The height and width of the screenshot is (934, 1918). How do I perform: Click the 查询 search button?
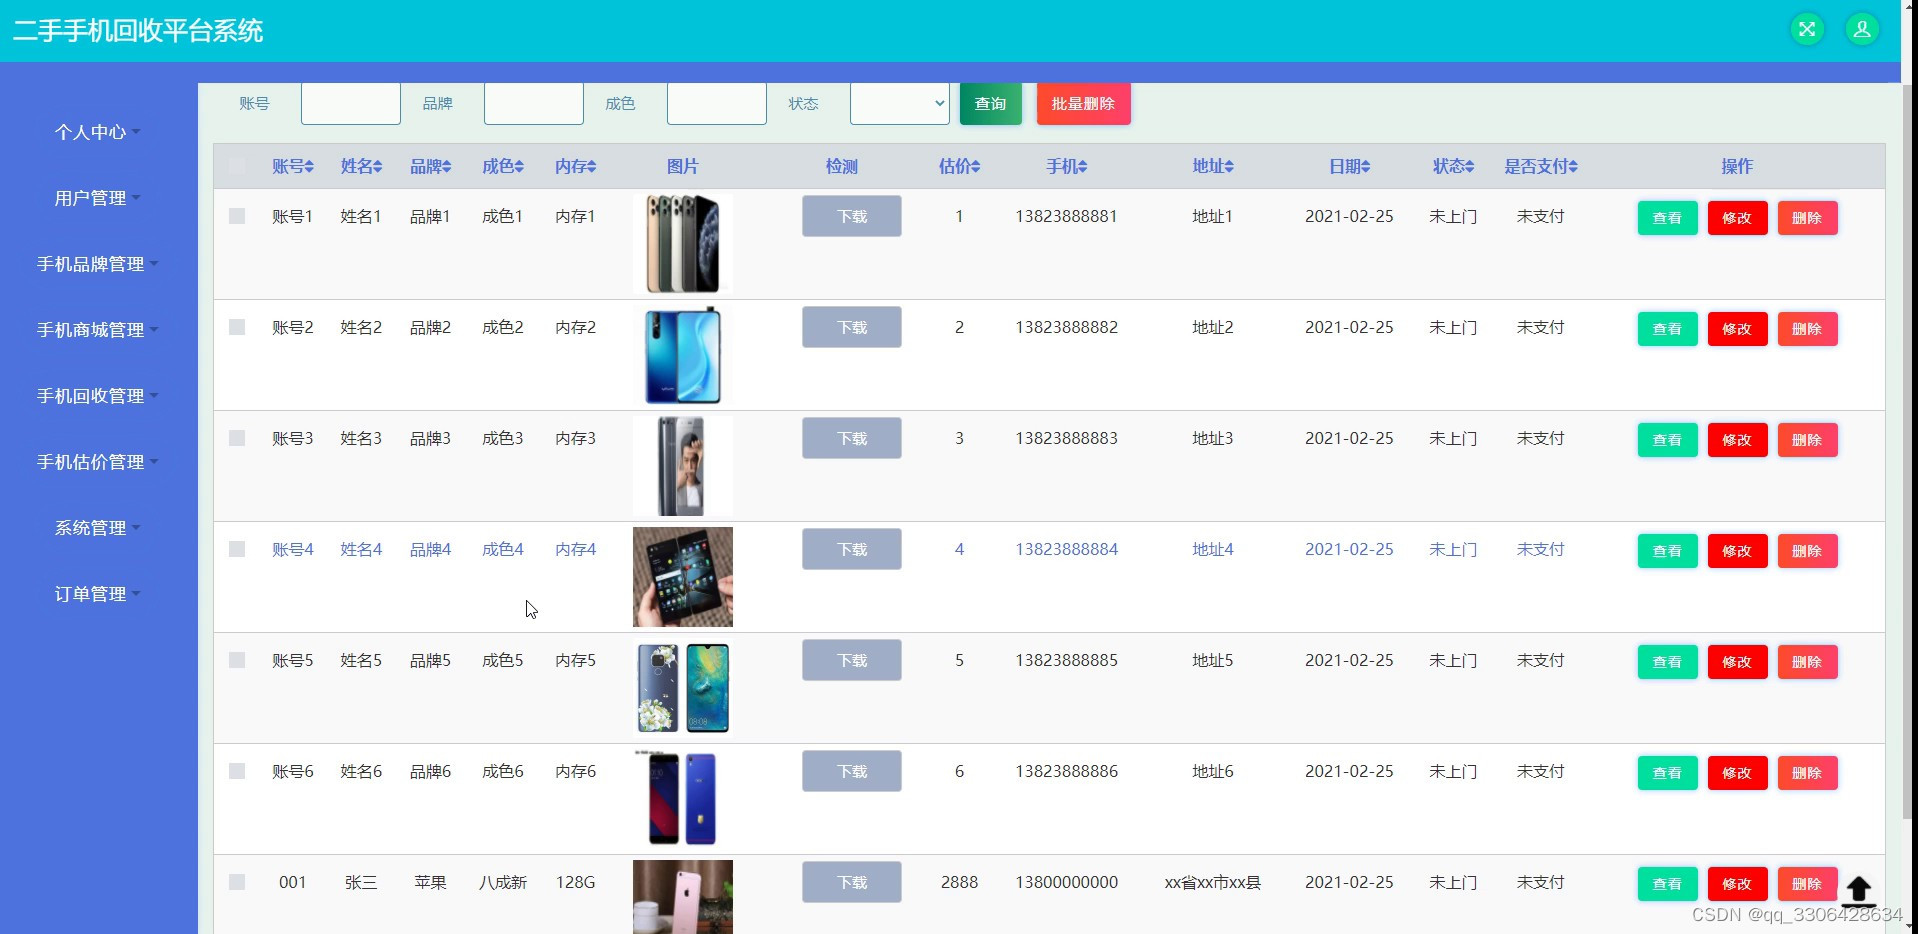click(x=991, y=104)
